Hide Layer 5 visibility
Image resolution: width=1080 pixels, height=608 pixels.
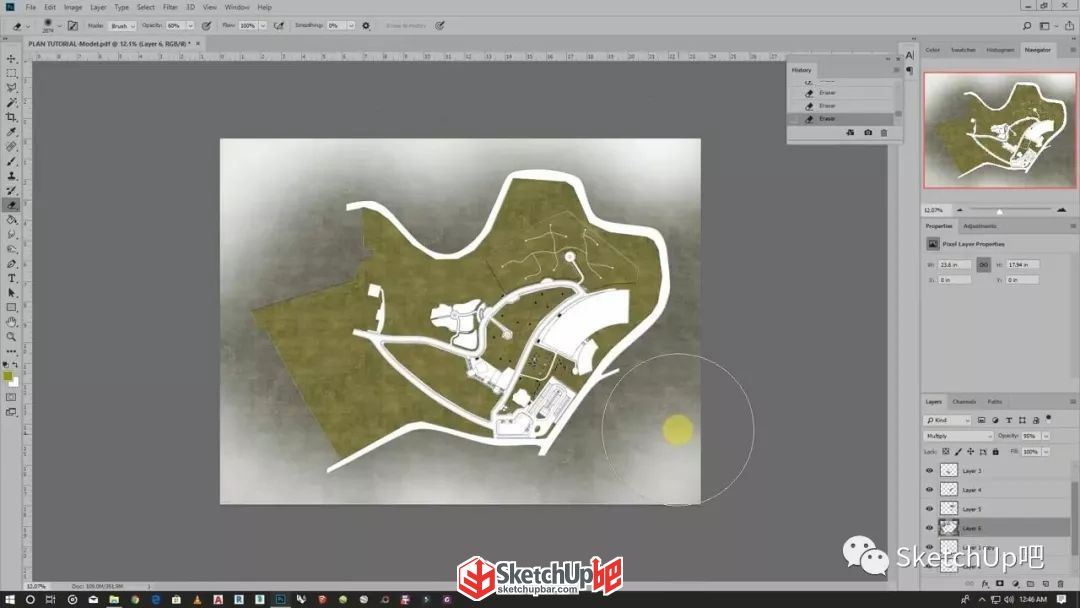(929, 509)
